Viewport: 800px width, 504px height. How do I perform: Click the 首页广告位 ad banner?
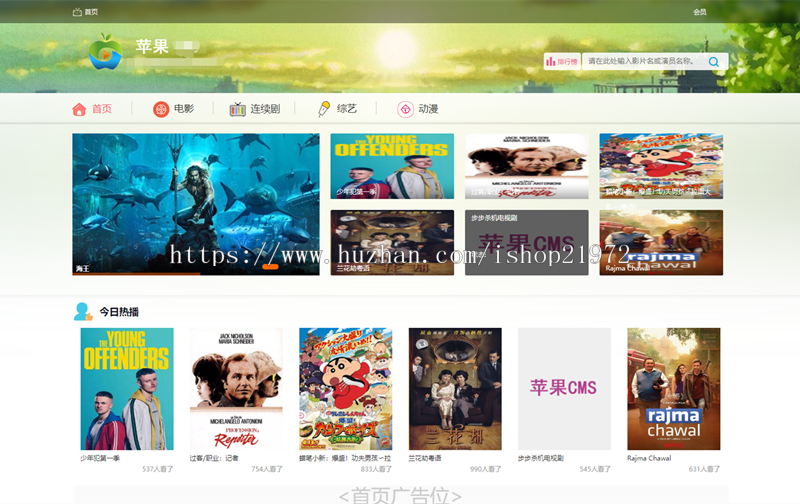(400, 495)
